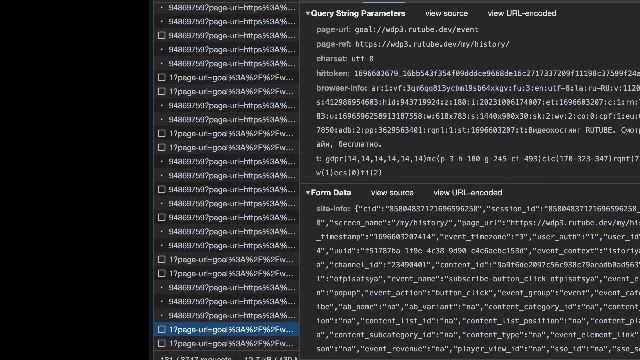Screen dimensions: 640x360
Task: Click the document icon of the highlighted request
Action: click(x=162, y=329)
